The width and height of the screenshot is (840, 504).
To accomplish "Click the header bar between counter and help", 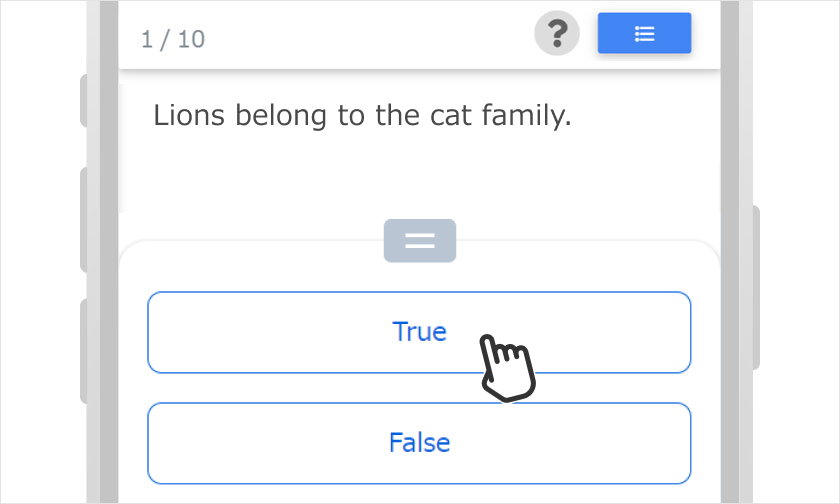I will pyautogui.click(x=370, y=36).
